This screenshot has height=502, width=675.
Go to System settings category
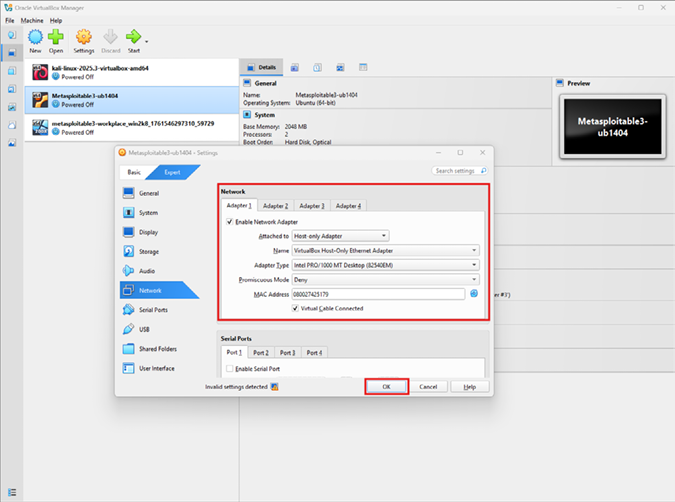tap(148, 213)
